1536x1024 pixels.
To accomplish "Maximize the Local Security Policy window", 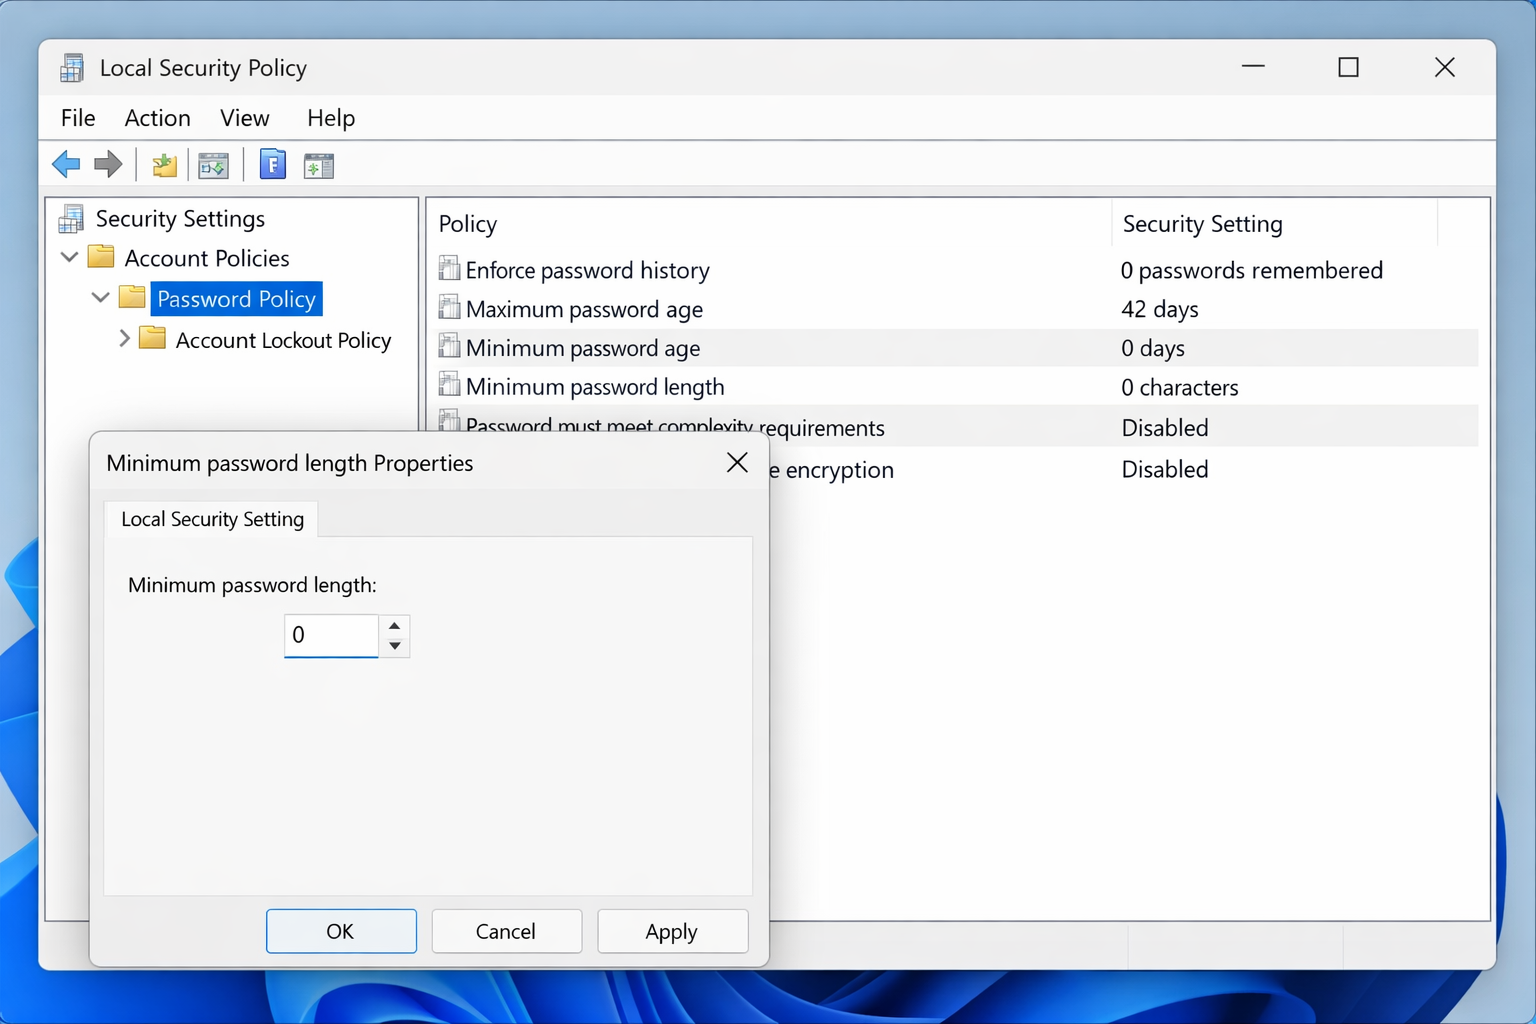I will click(x=1349, y=67).
